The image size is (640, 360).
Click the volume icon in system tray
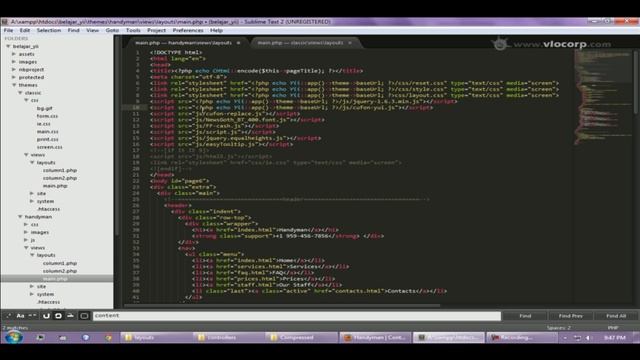[x=588, y=338]
